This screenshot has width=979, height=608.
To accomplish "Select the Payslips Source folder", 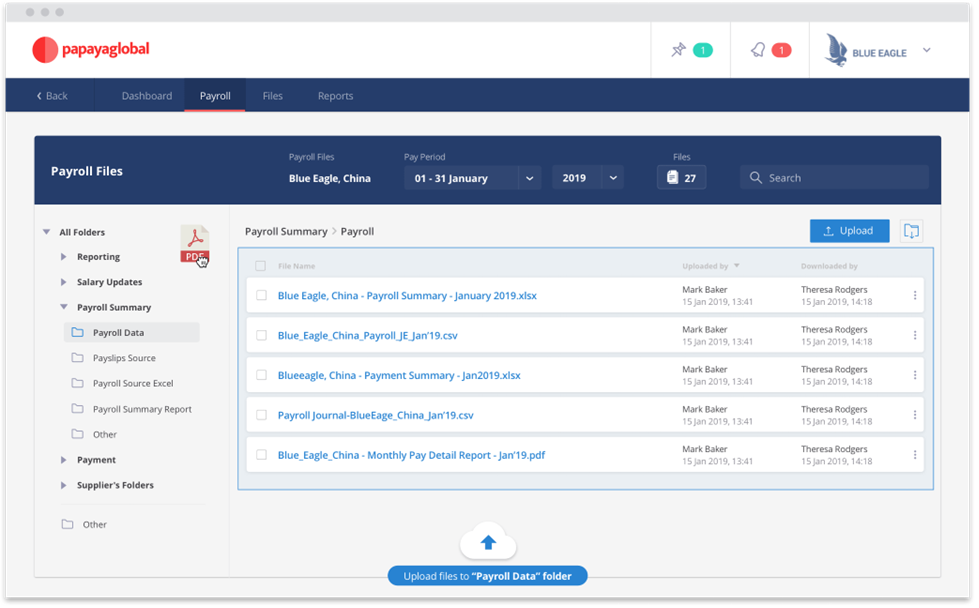I will (124, 358).
